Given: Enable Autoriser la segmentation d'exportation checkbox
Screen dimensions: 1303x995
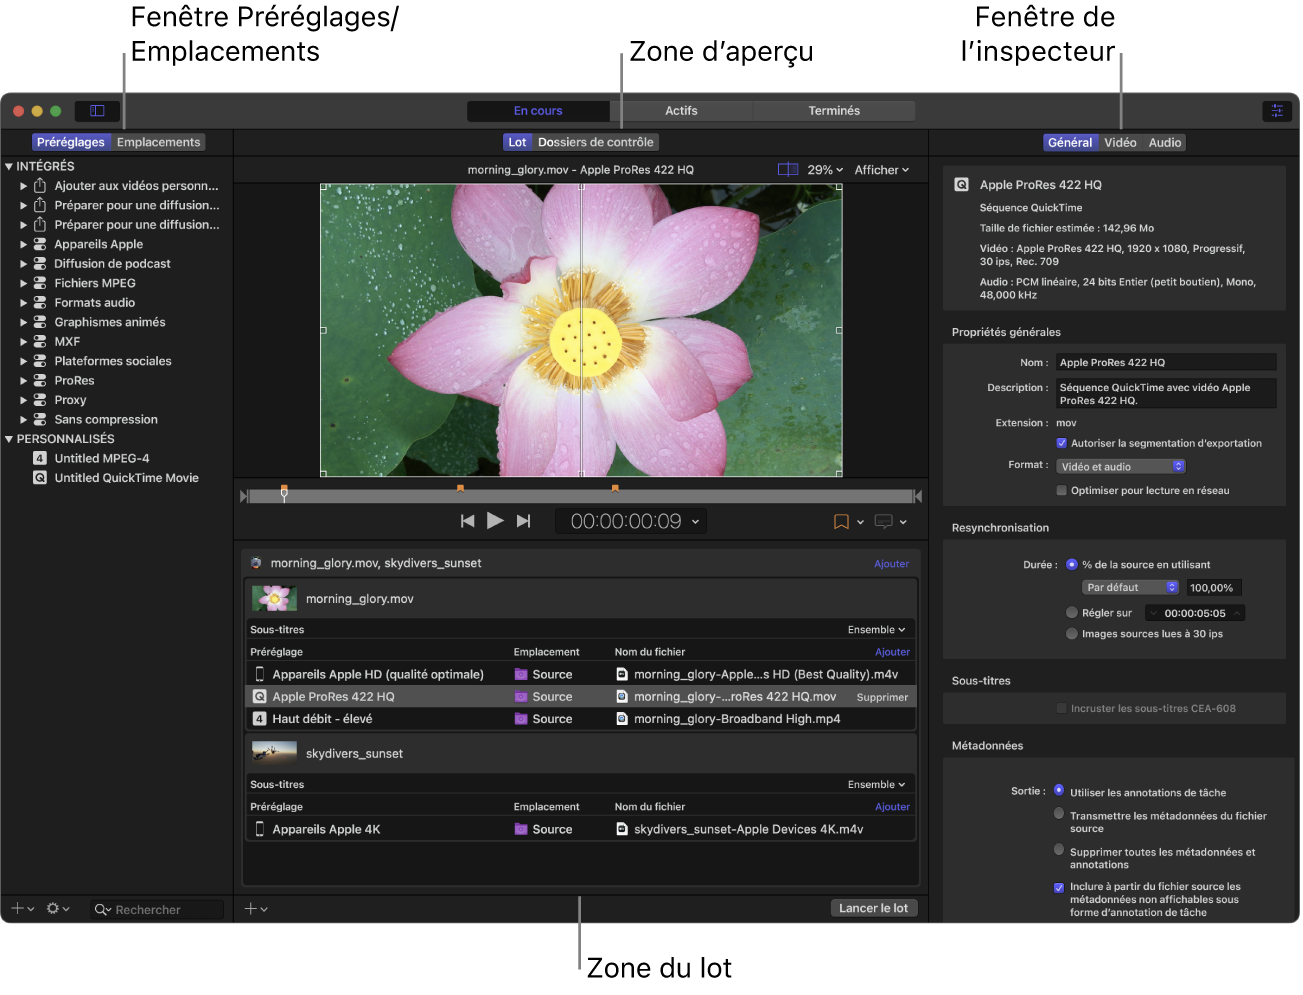Looking at the screenshot, I should [x=1061, y=443].
